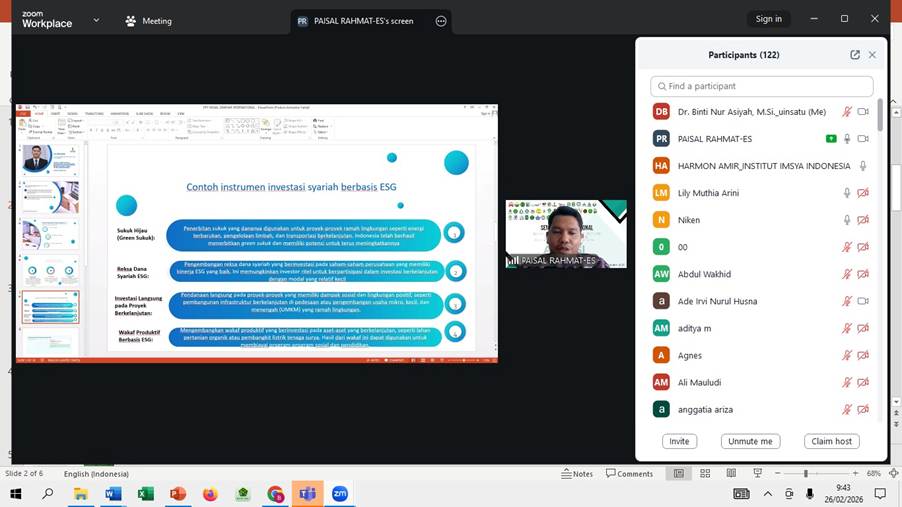Open more options for shared screen
Image resolution: width=902 pixels, height=507 pixels.
(441, 21)
